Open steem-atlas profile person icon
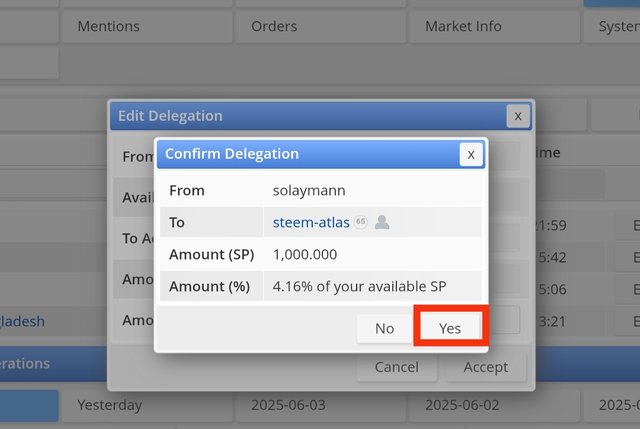Screen dimensions: 640x429 coord(382,222)
